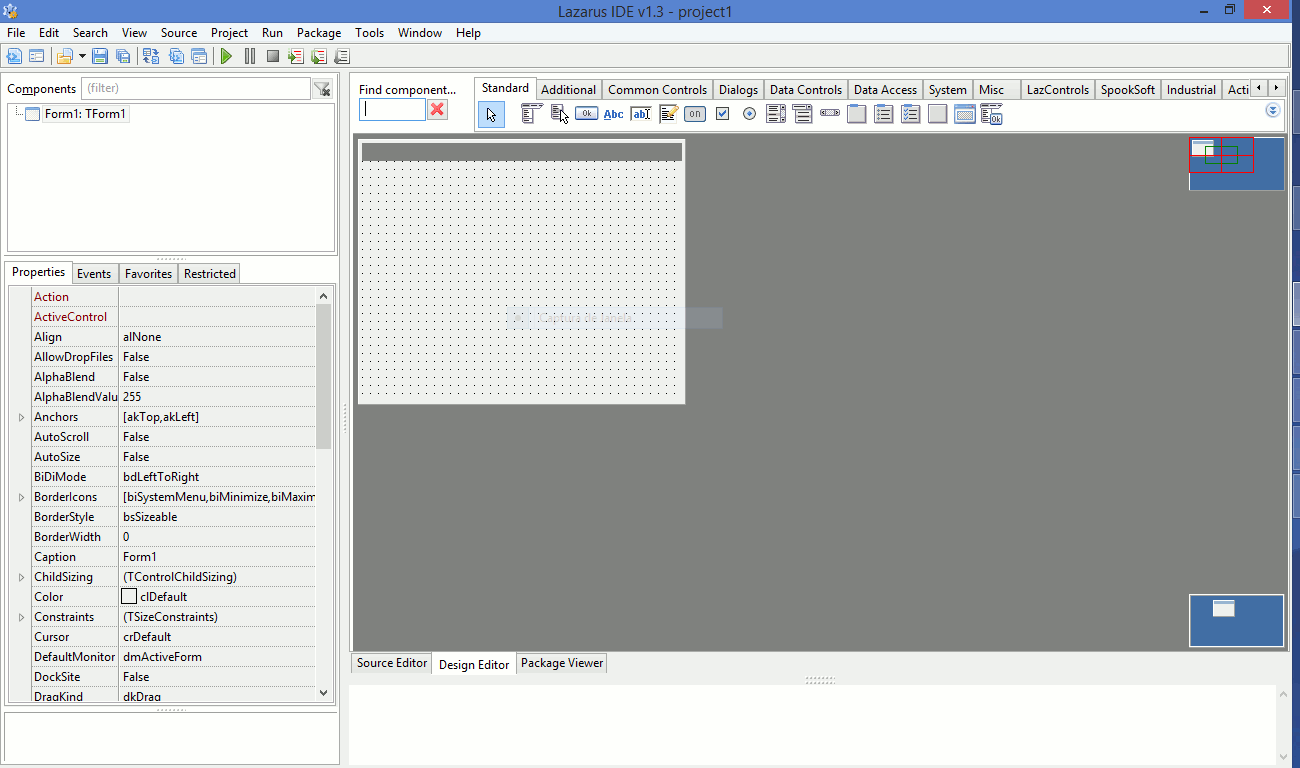Pick the TComboBox component icon
Viewport: 1300px width, 768px height.
[x=803, y=114]
